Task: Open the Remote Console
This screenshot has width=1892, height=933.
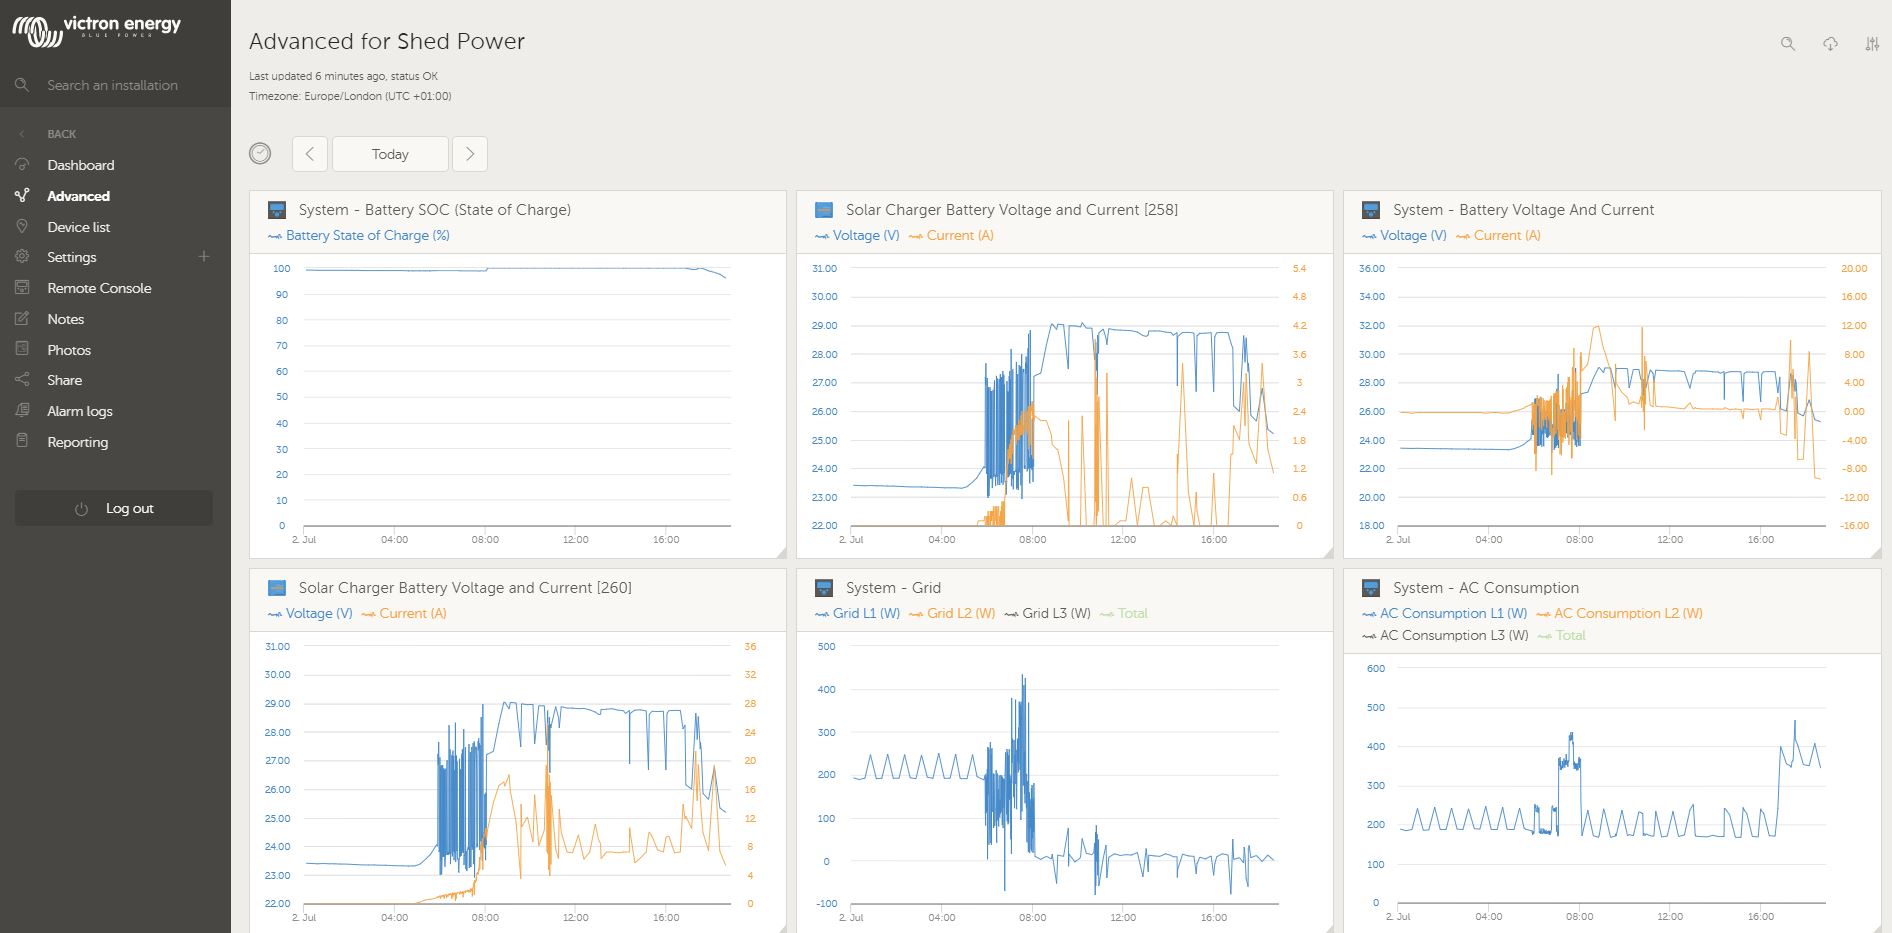Action: 99,288
